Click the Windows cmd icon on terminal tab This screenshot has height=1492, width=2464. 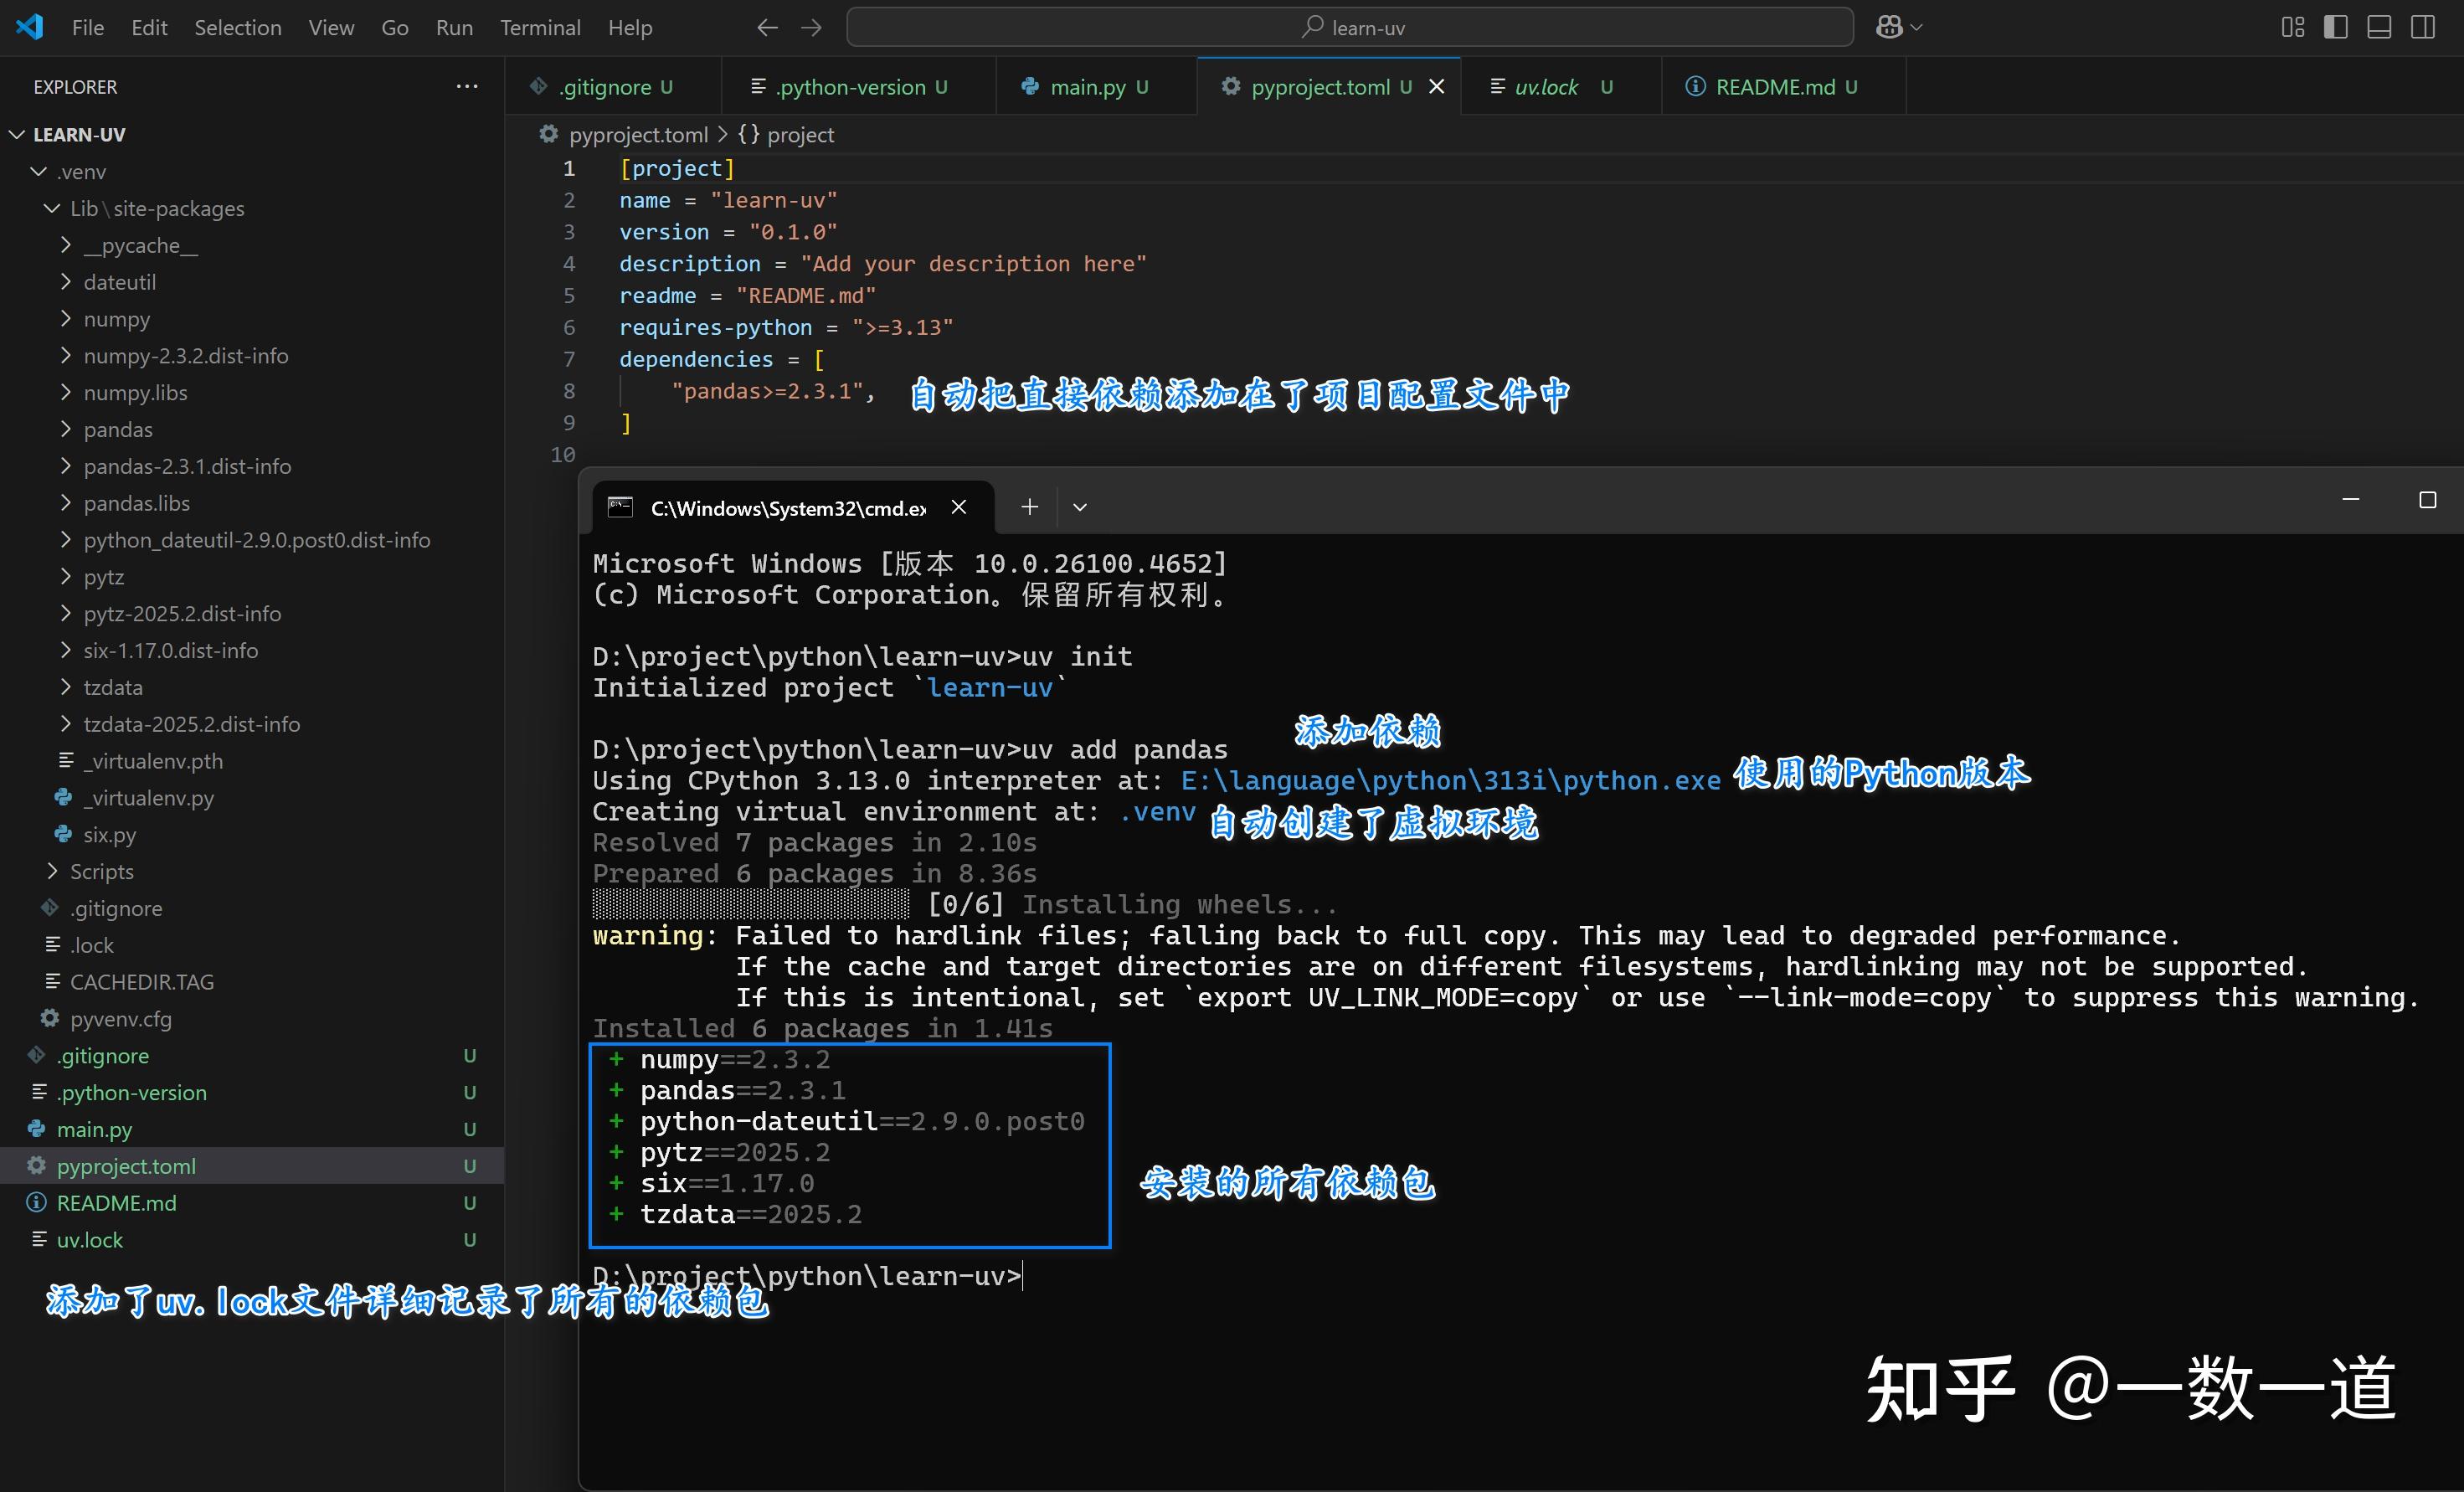pyautogui.click(x=621, y=507)
